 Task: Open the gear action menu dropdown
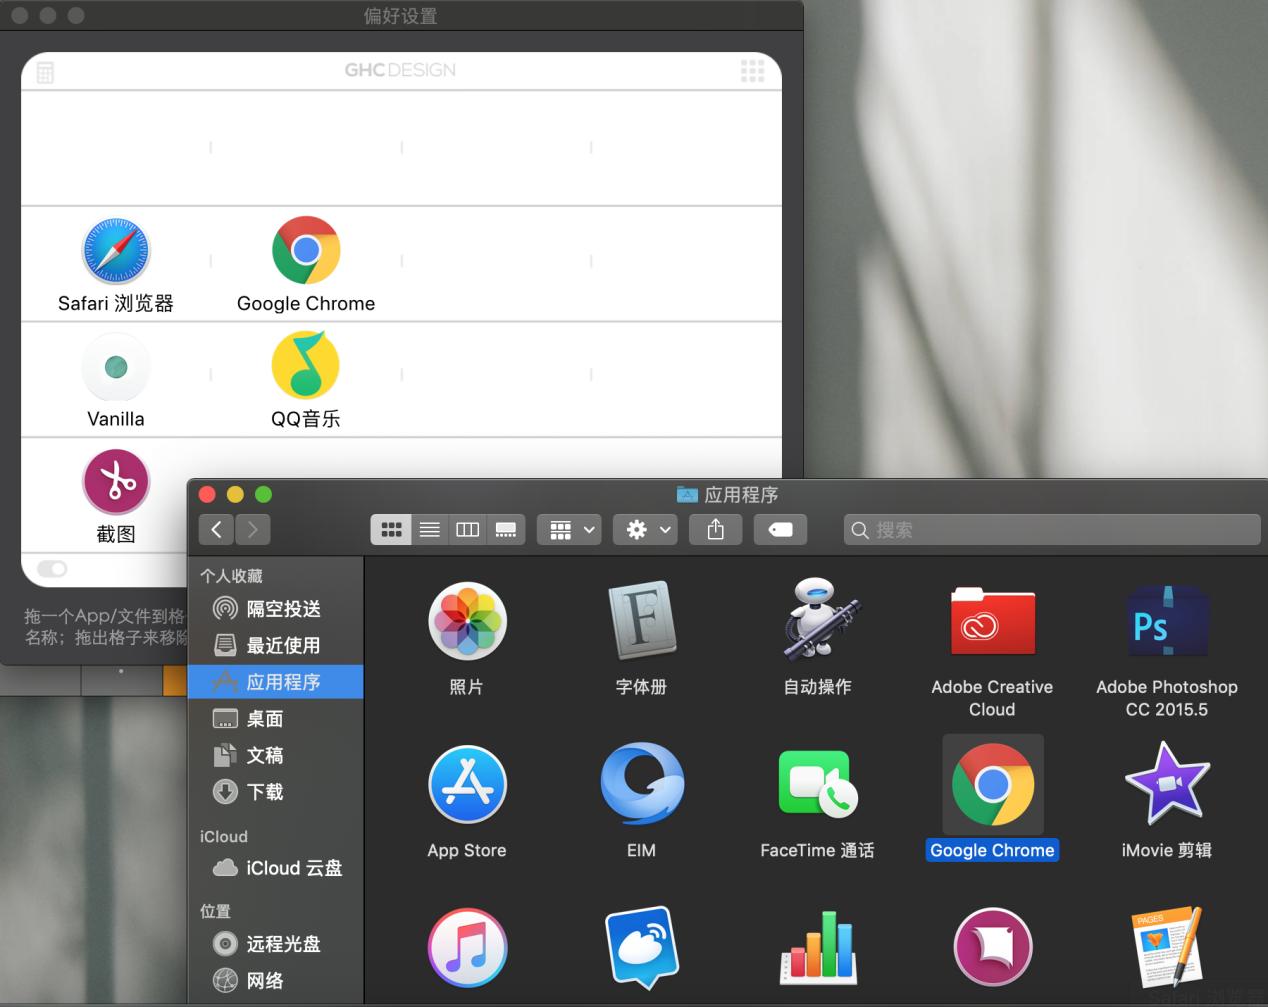[x=647, y=530]
